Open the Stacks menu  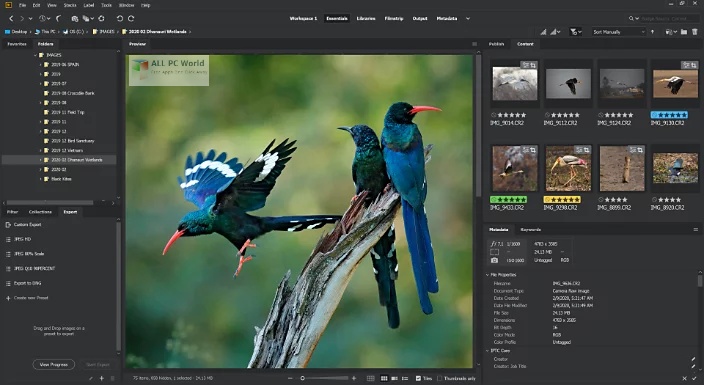[70, 5]
